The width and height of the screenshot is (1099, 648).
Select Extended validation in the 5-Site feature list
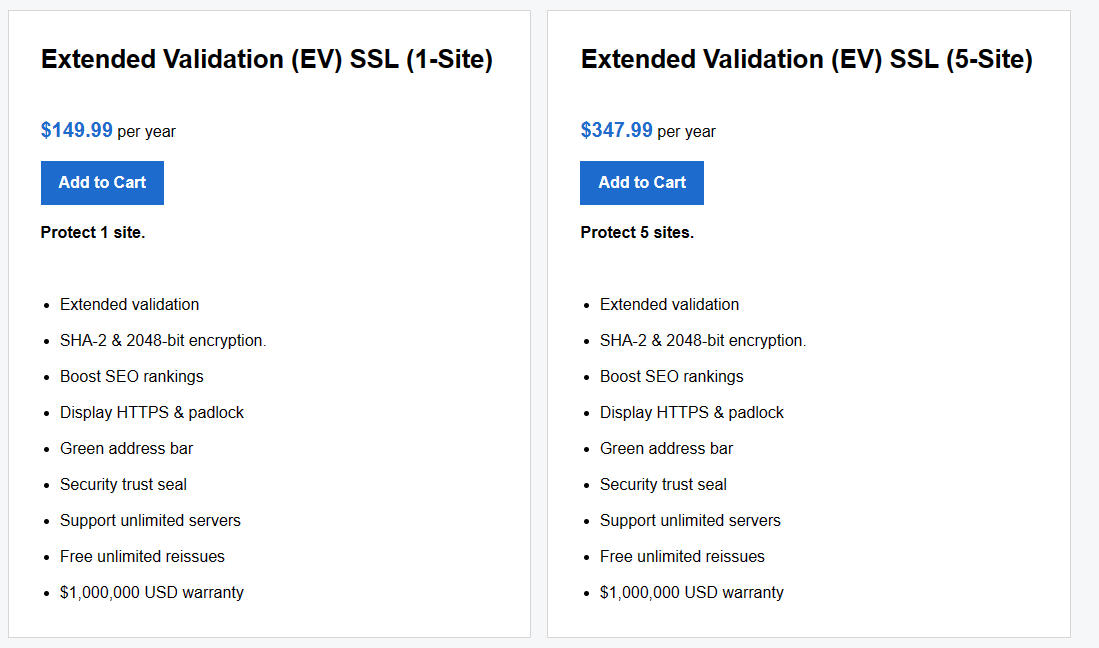coord(669,304)
